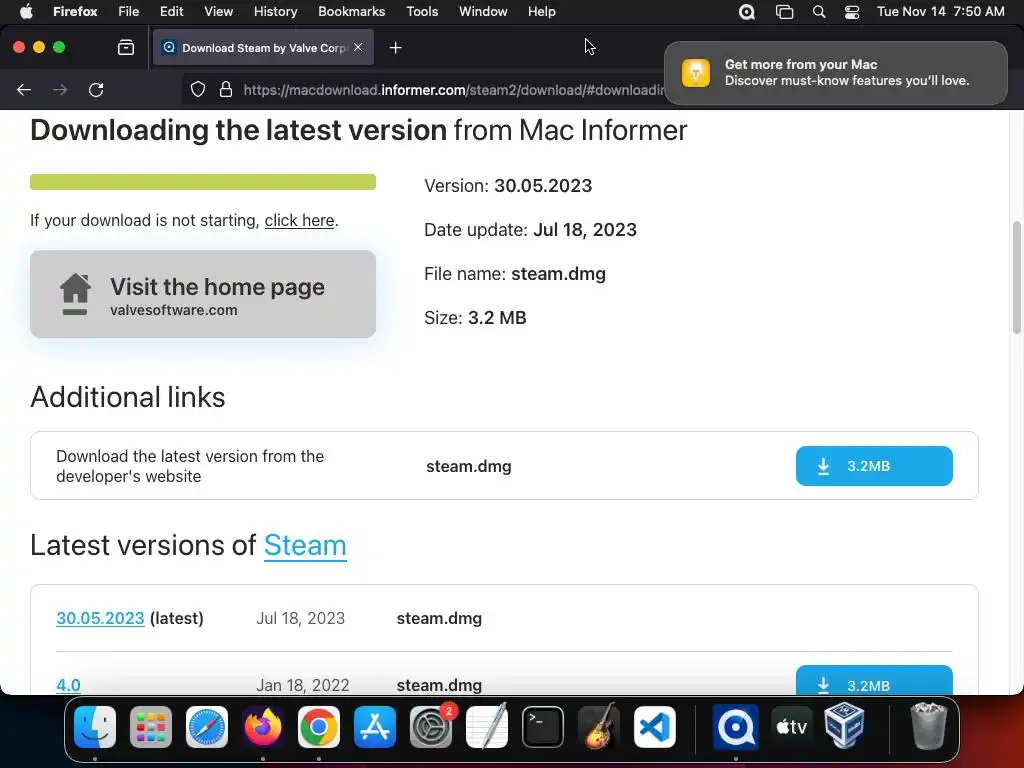This screenshot has height=768, width=1024.
Task: Launch Safari from the Dock
Action: click(207, 727)
